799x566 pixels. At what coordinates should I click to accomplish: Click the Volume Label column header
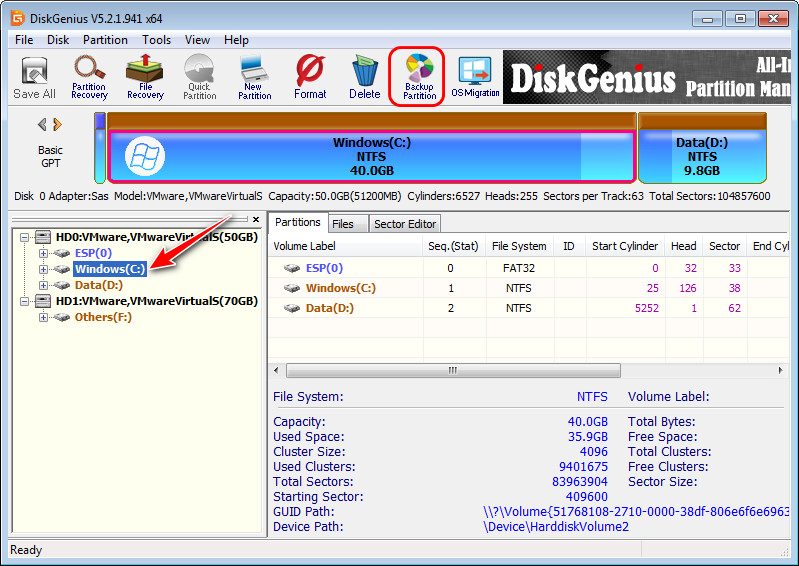tap(345, 247)
